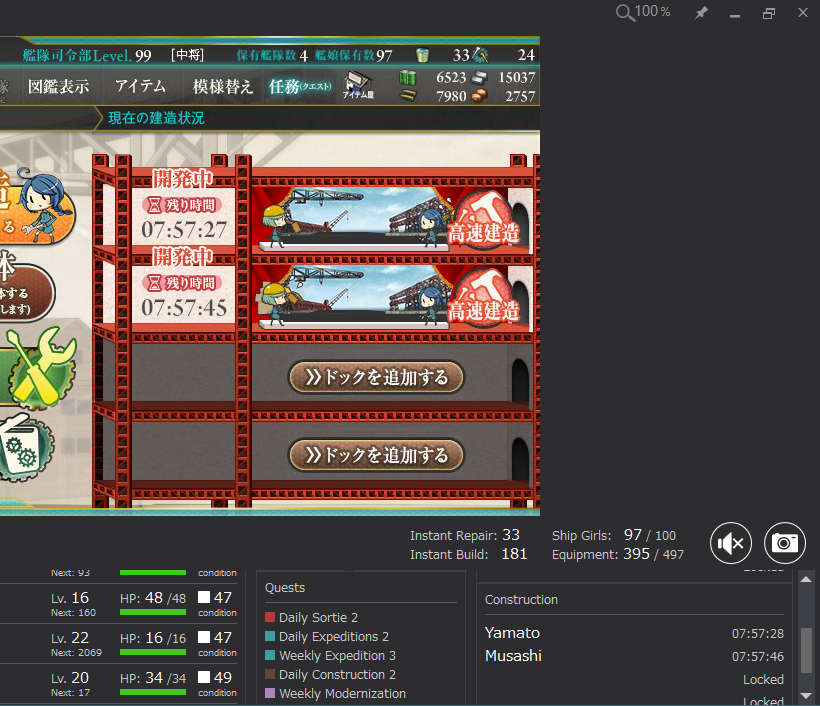The width and height of the screenshot is (820, 706).
Task: Click the HP 48/48 health bar
Action: 153,612
